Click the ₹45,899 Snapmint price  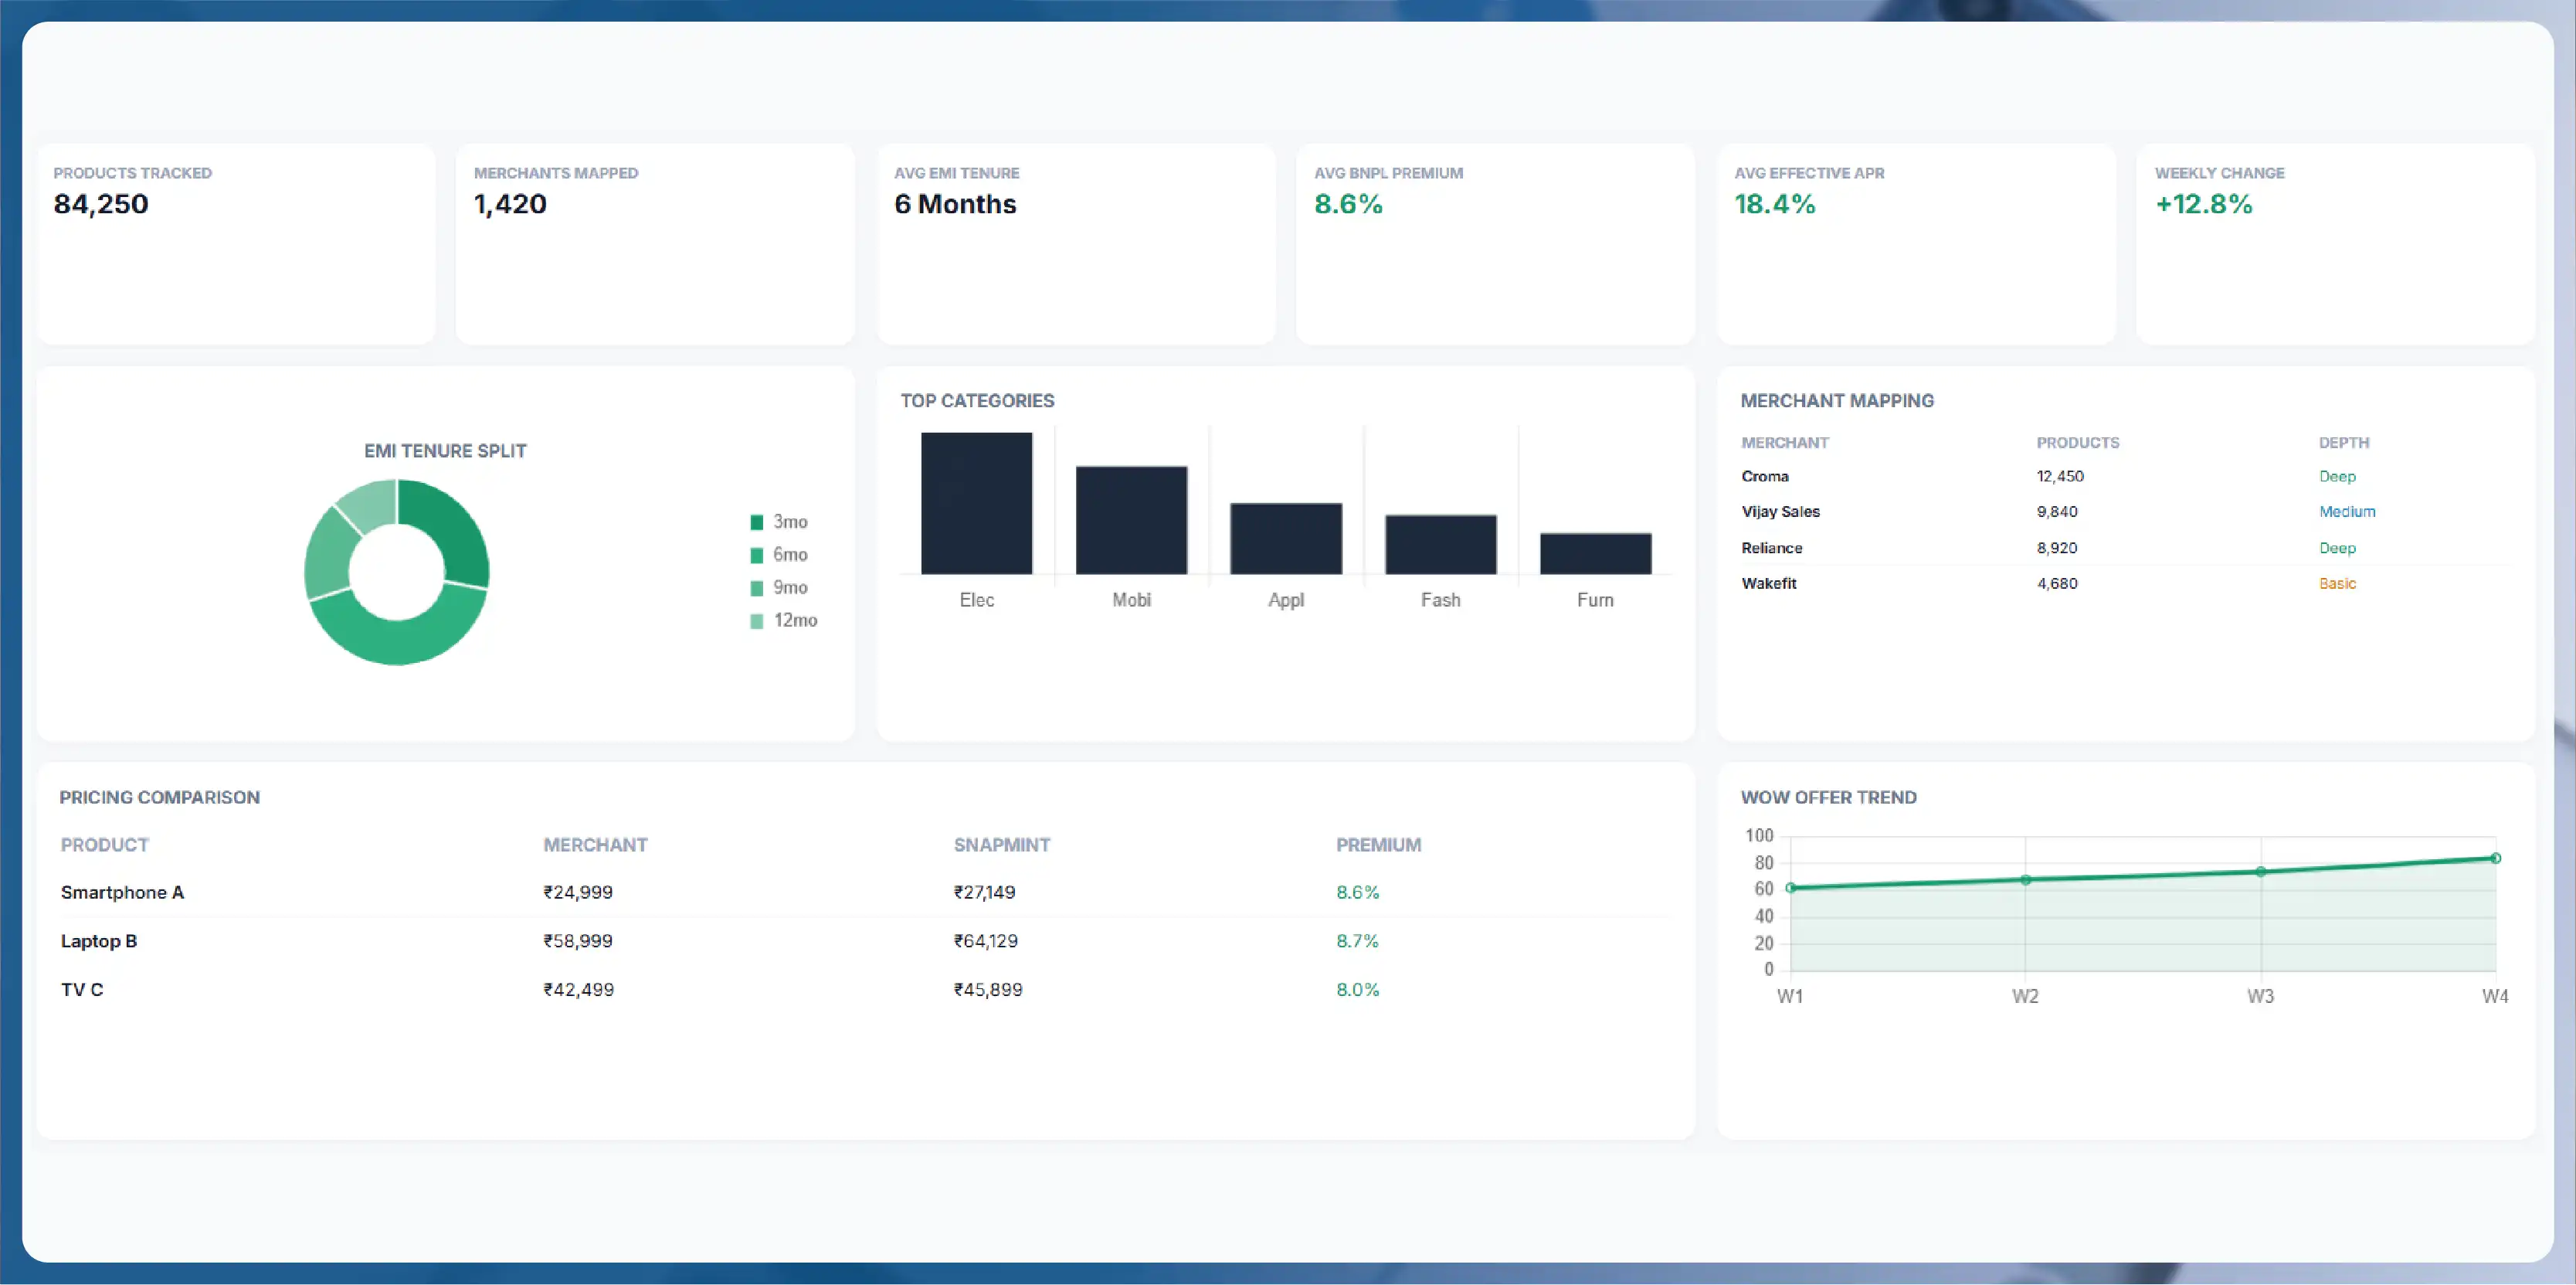coord(988,990)
